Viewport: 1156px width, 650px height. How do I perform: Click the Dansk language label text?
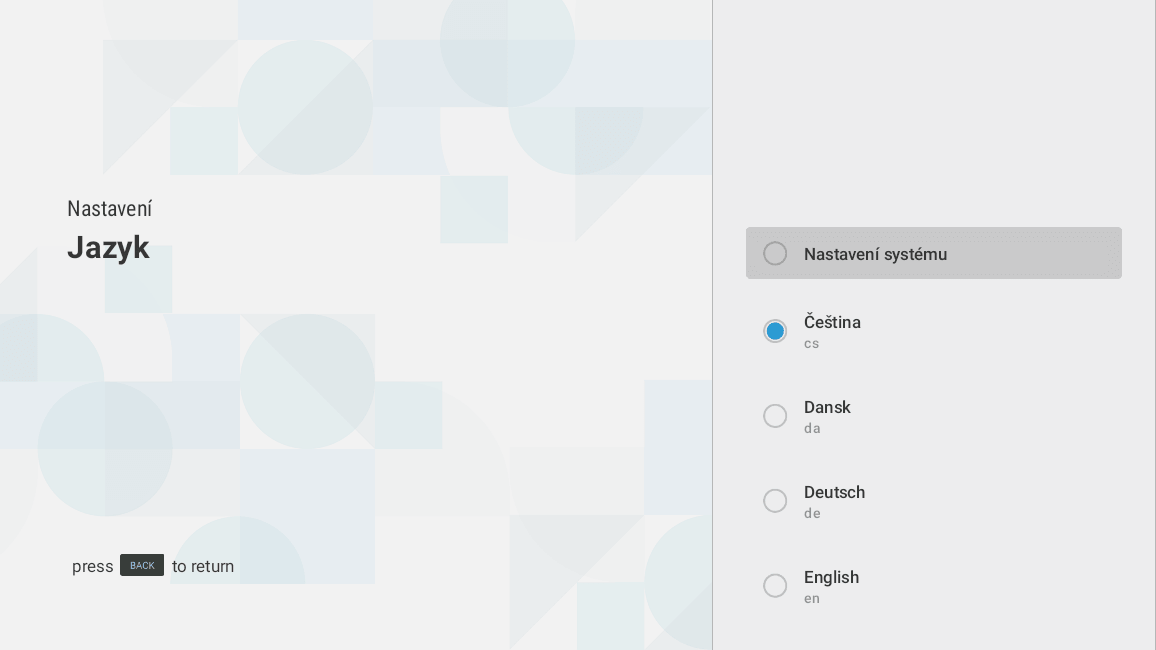click(x=827, y=407)
